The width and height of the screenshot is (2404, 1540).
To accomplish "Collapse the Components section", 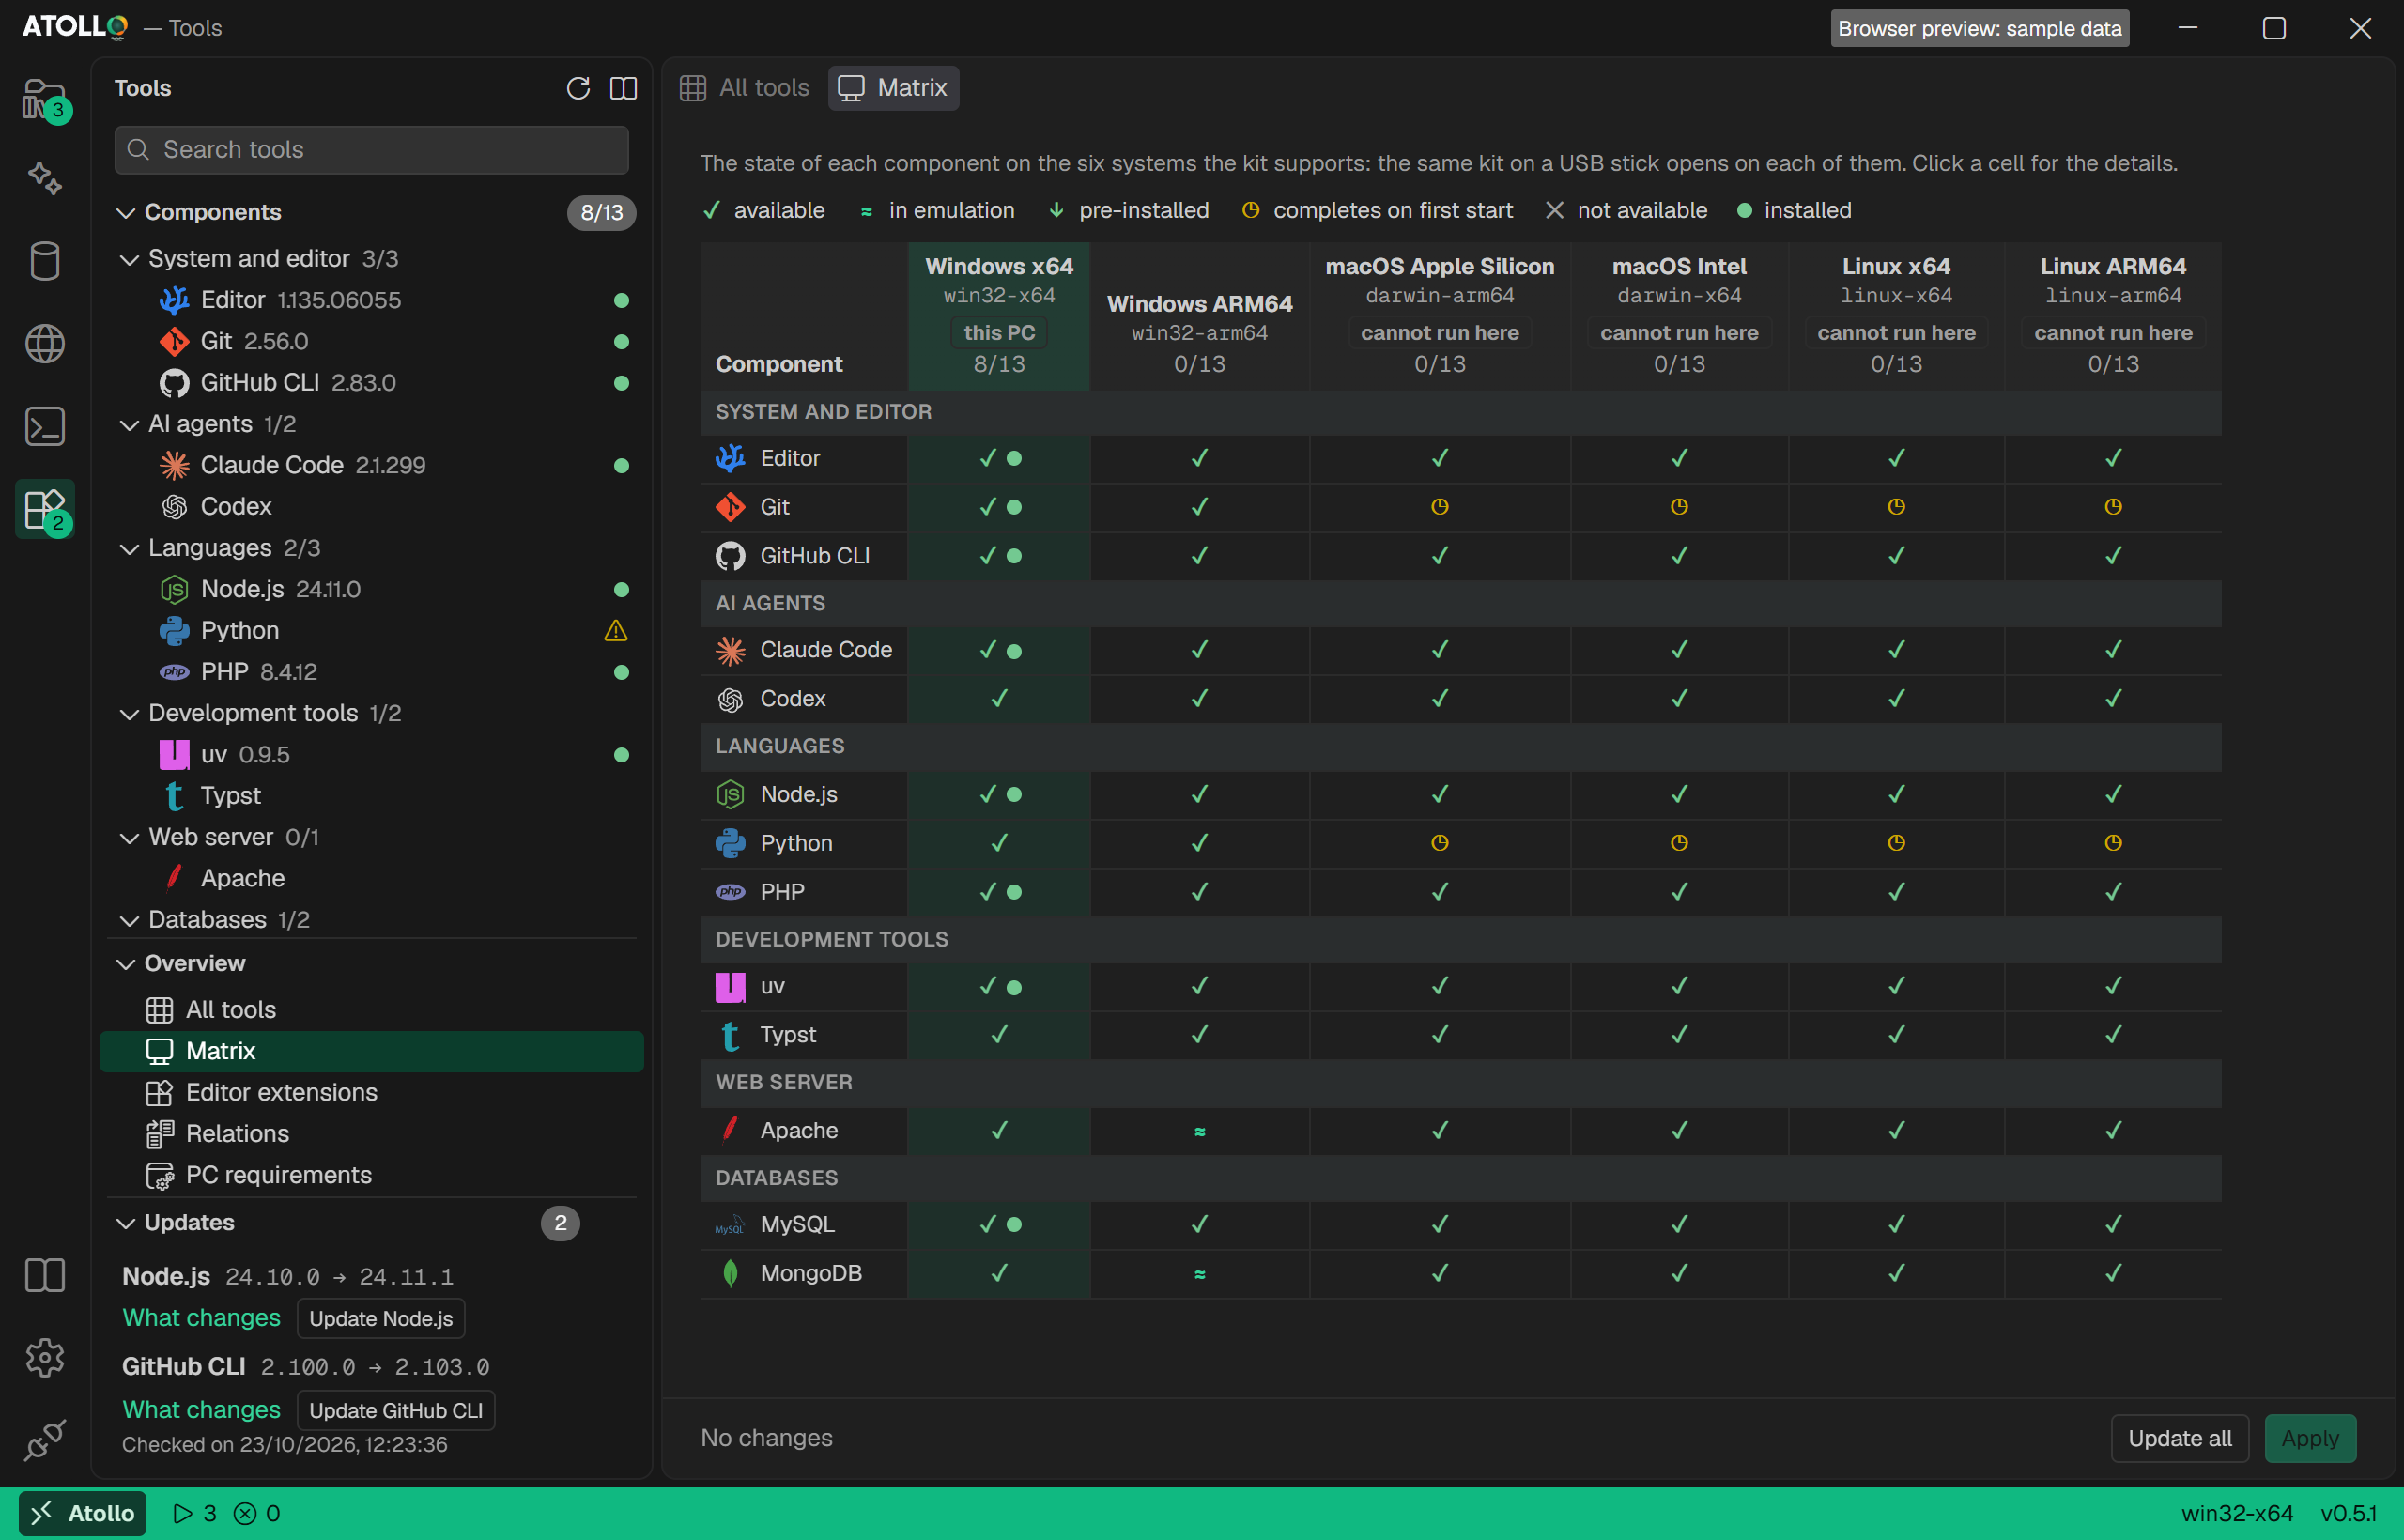I will coord(126,213).
